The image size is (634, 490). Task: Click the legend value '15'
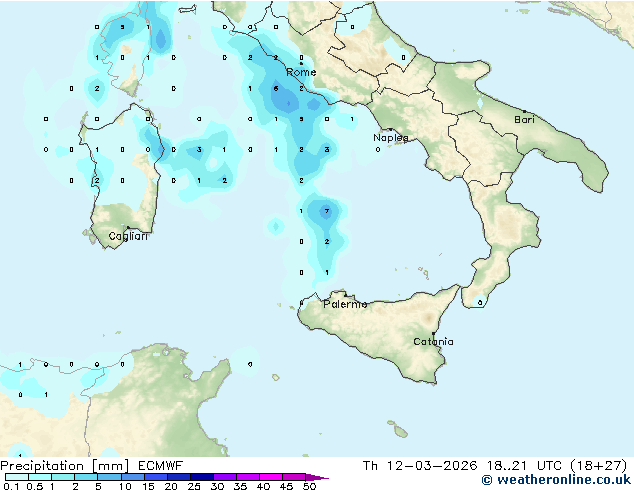[x=148, y=486]
